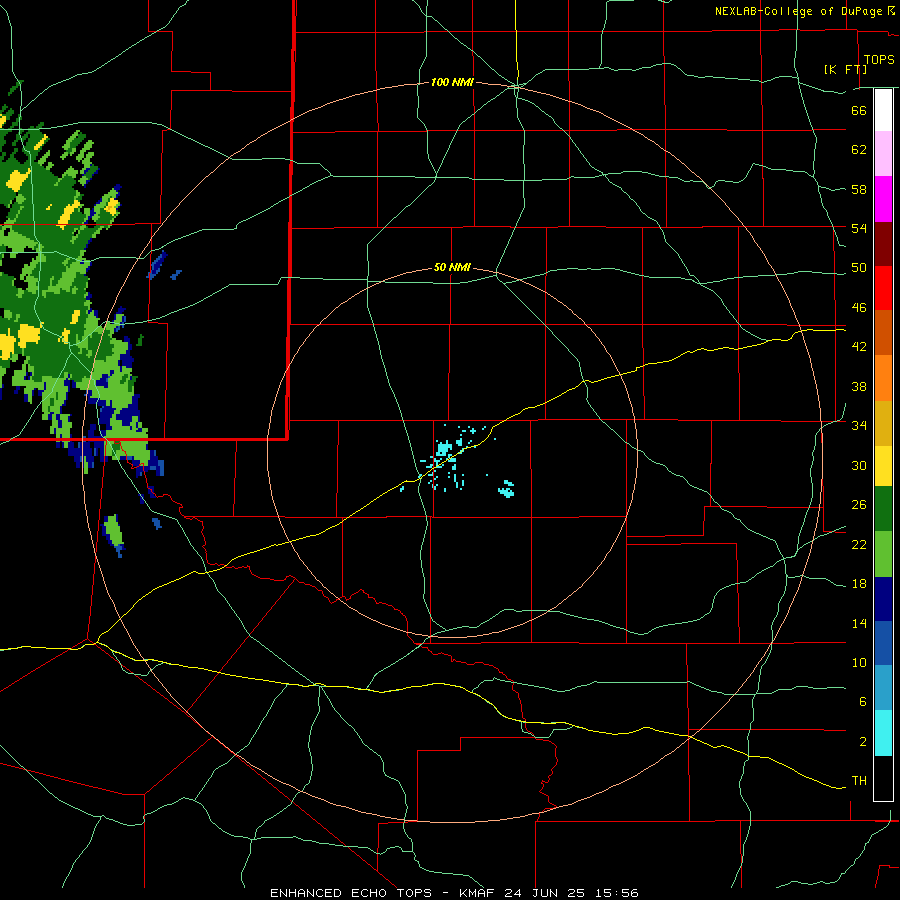Click the gold 34-38 kft legend swatch

tap(883, 423)
